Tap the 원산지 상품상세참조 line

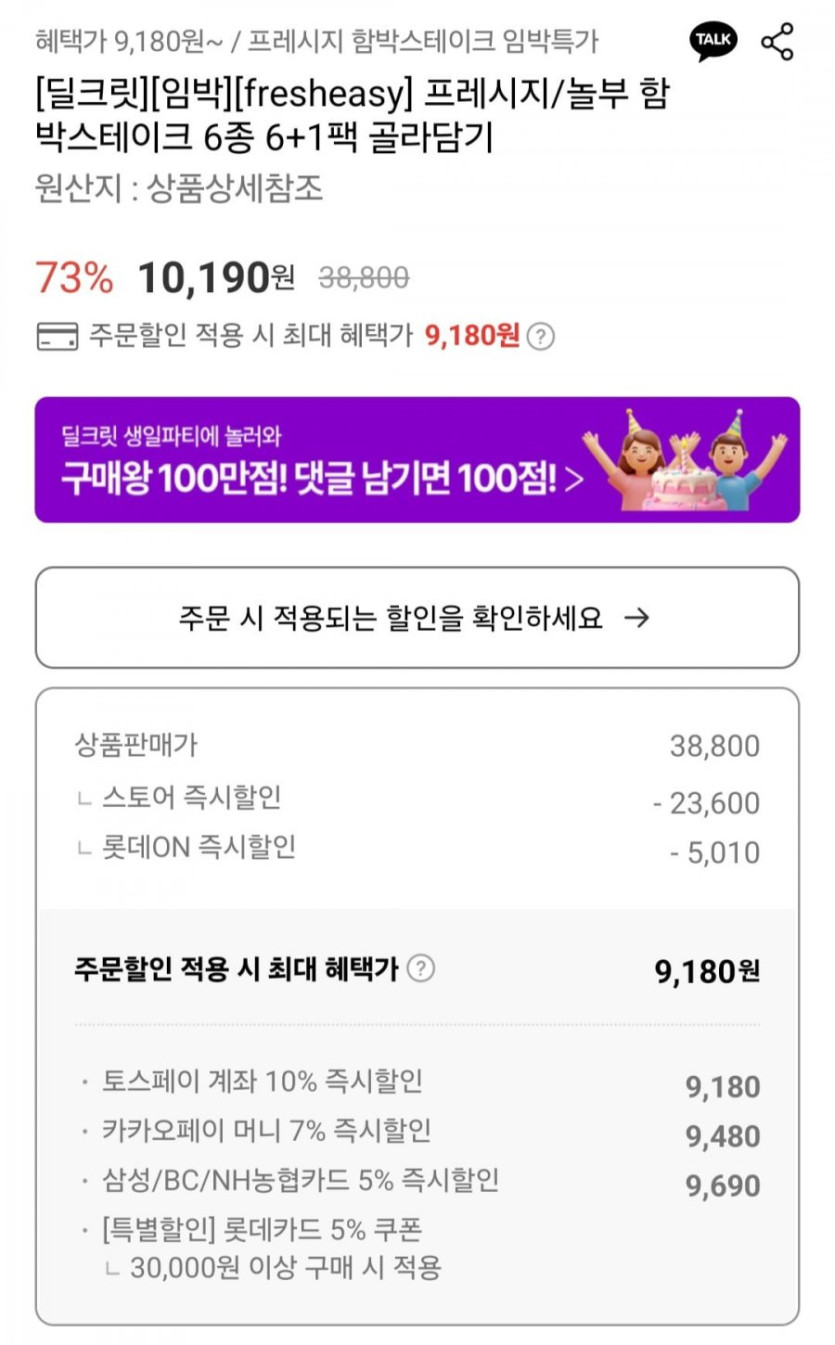tap(179, 189)
